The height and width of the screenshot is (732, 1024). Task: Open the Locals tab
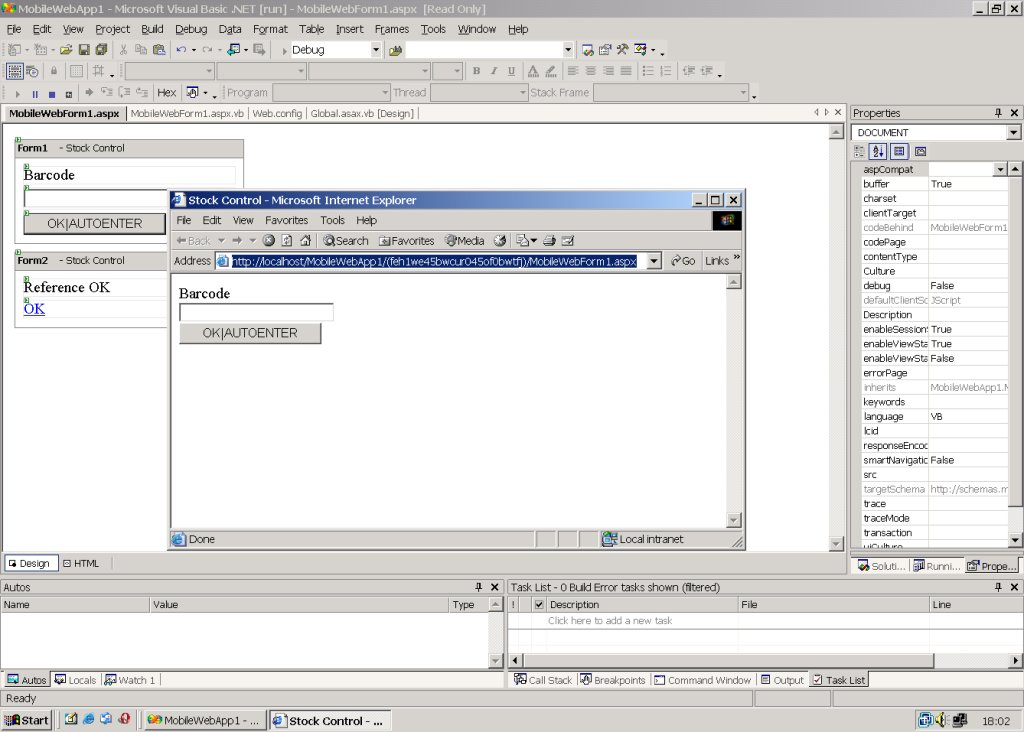tap(76, 680)
